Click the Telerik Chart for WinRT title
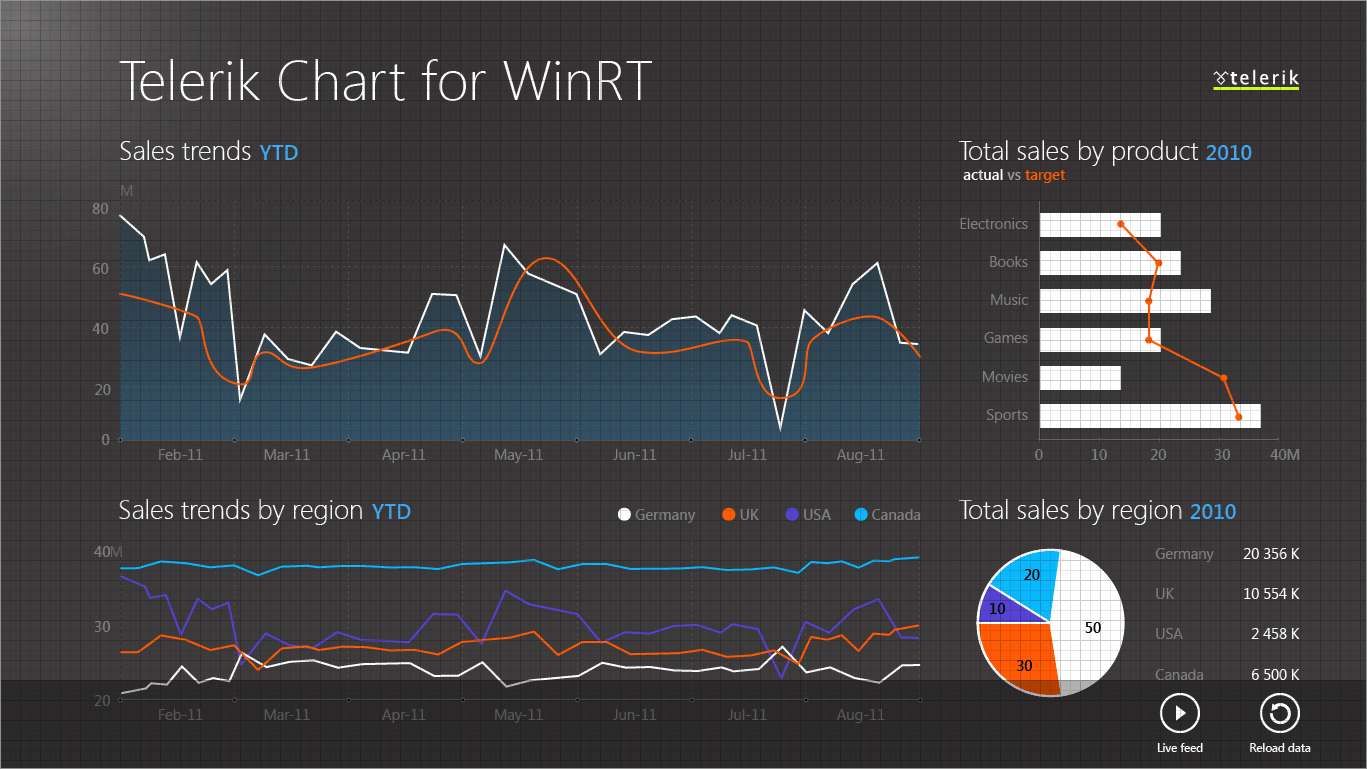This screenshot has height=769, width=1367. click(386, 80)
